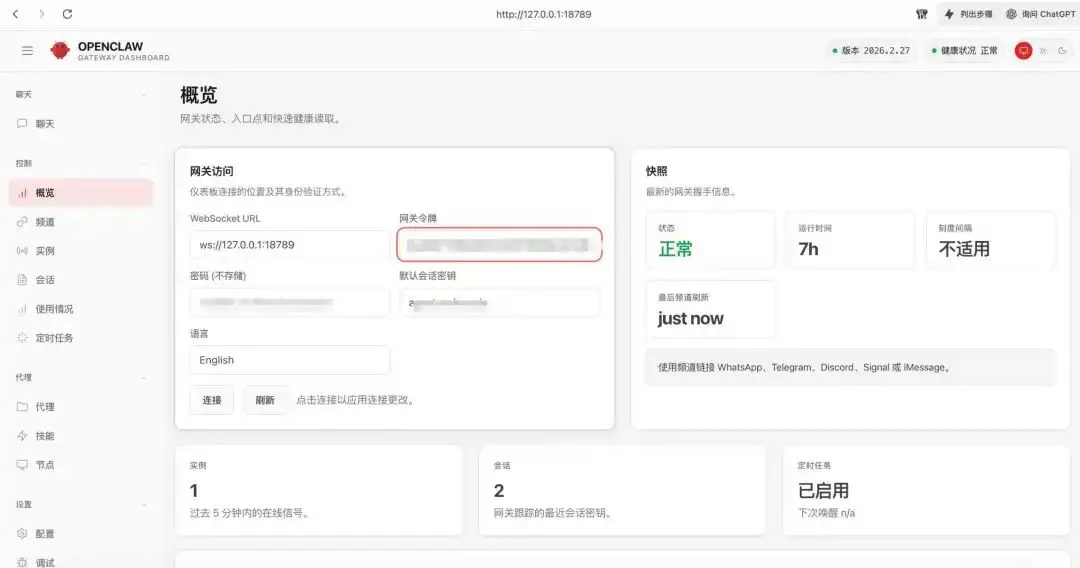
Task: Click the 询问 ChatGPT button
Action: coord(1040,14)
